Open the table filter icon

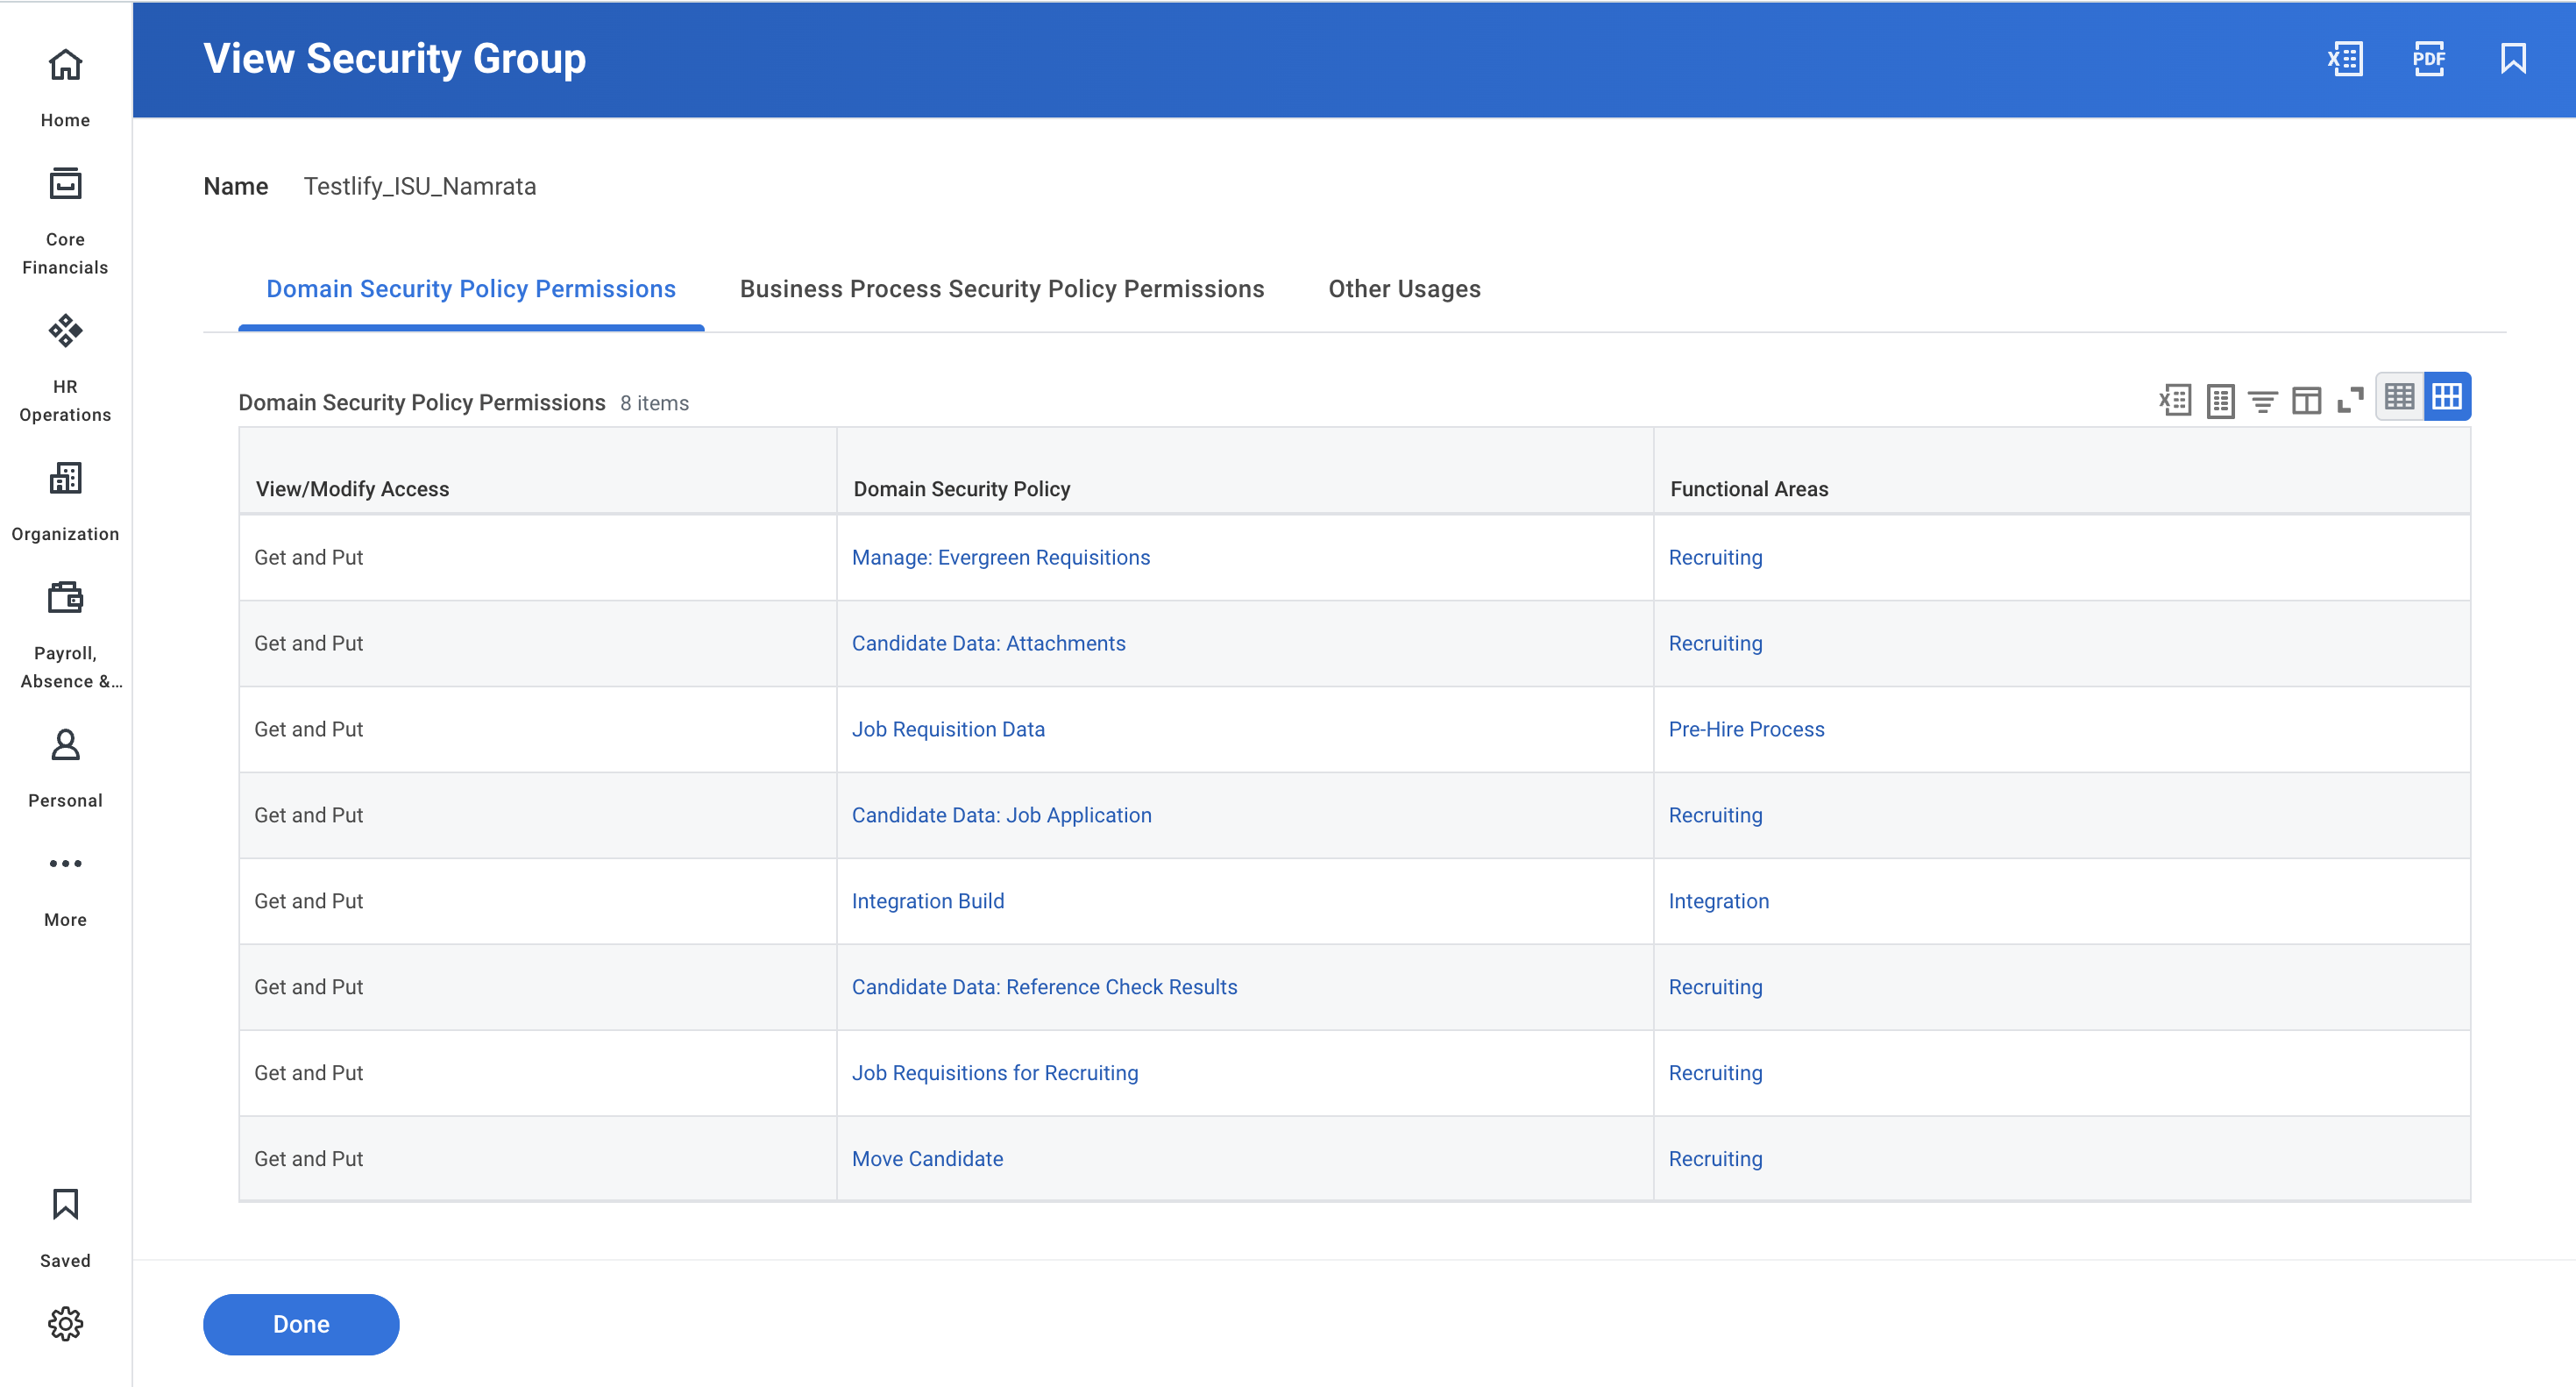(x=2263, y=401)
